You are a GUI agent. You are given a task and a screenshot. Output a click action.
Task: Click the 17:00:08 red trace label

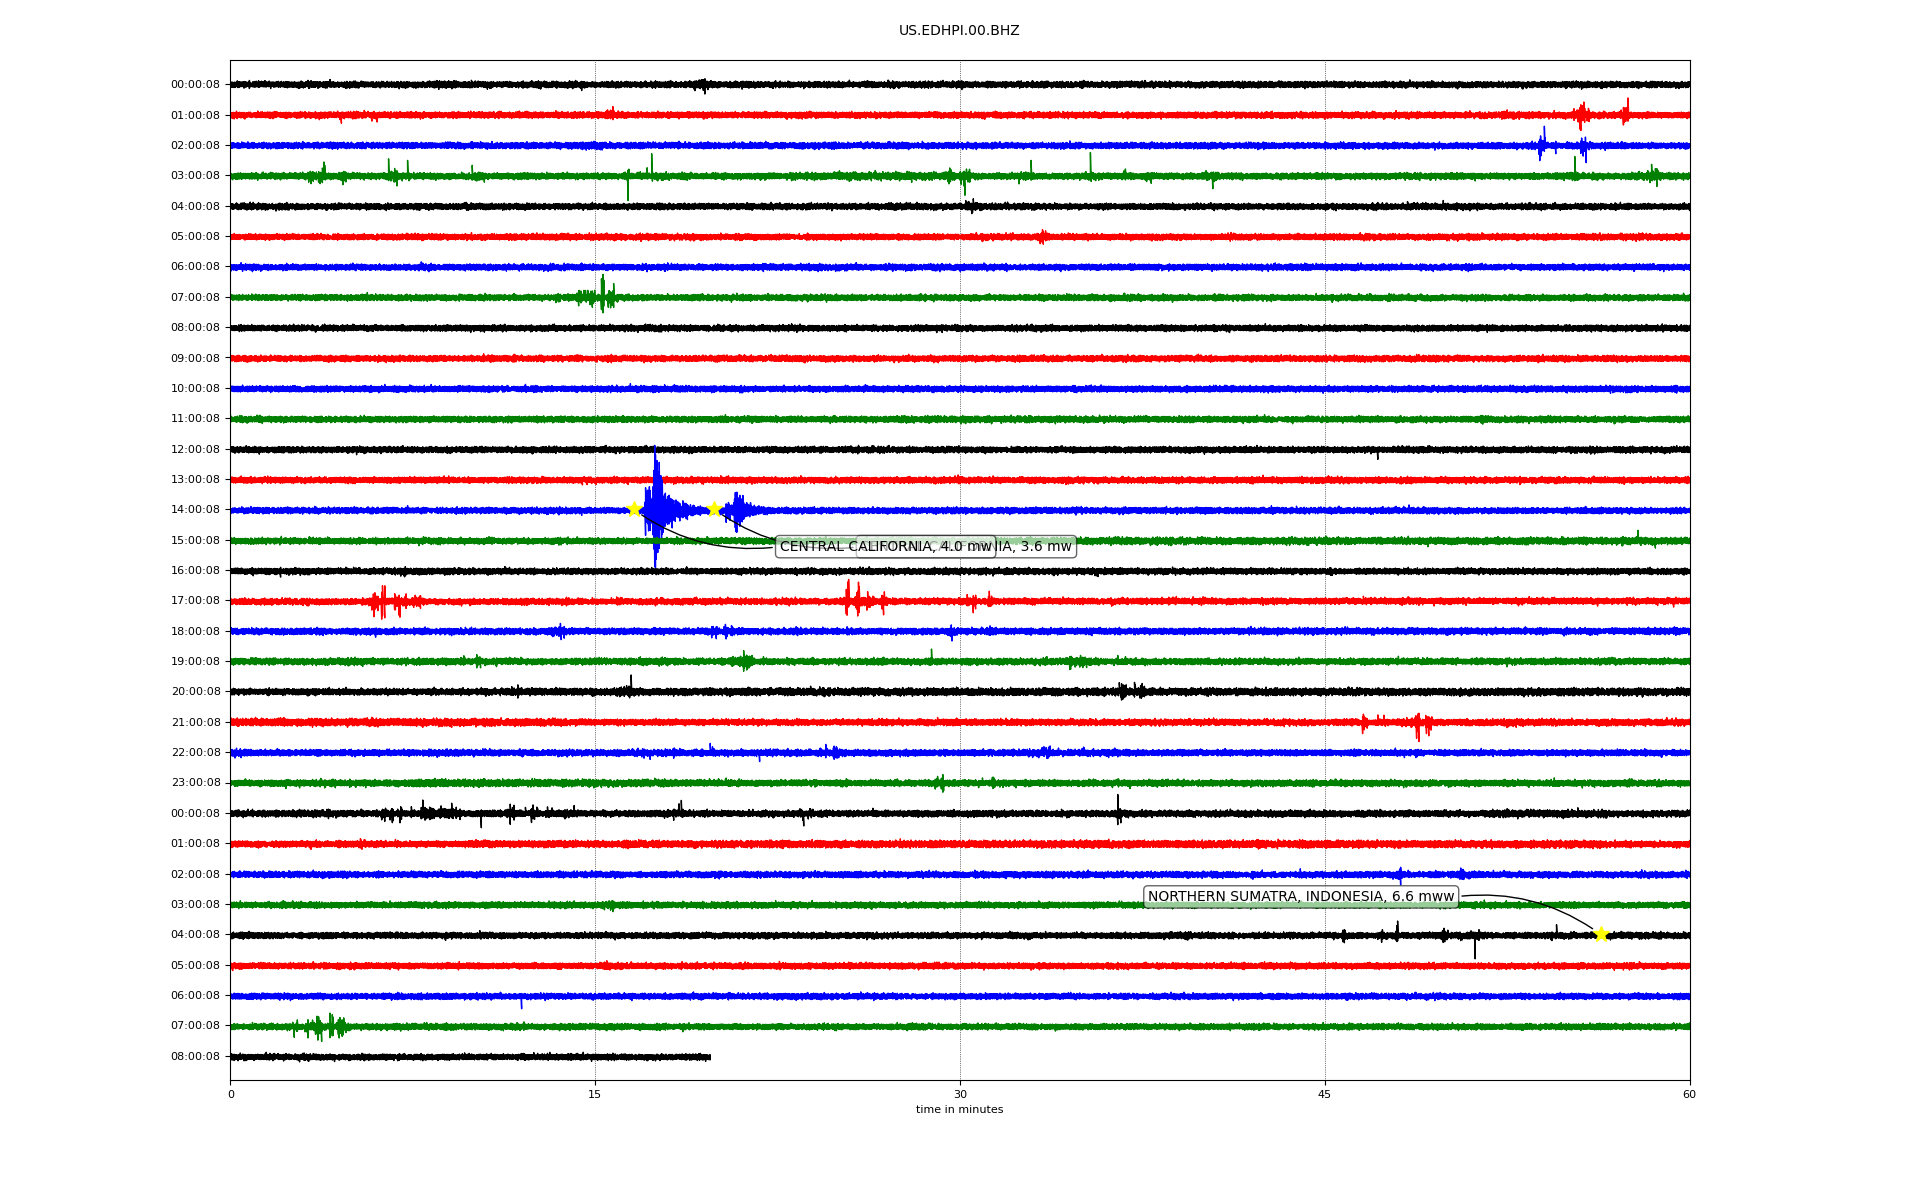195,601
